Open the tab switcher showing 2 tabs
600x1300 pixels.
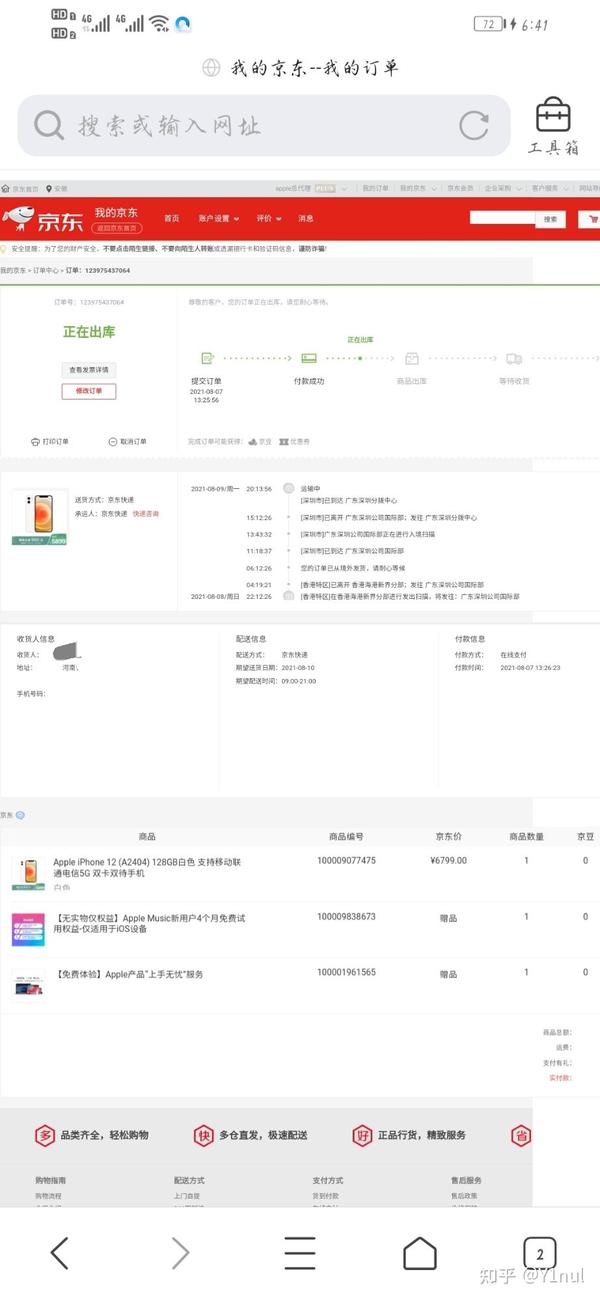coord(540,1253)
